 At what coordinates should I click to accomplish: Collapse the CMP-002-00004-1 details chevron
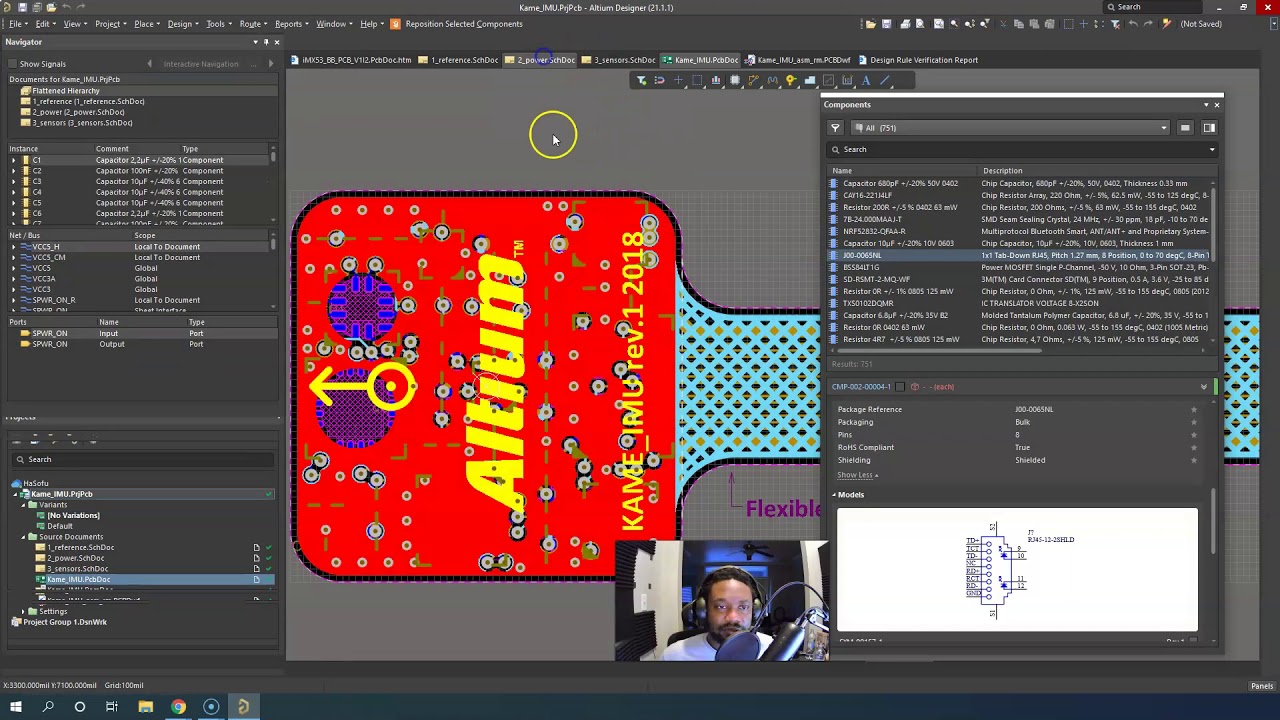(x=1203, y=387)
